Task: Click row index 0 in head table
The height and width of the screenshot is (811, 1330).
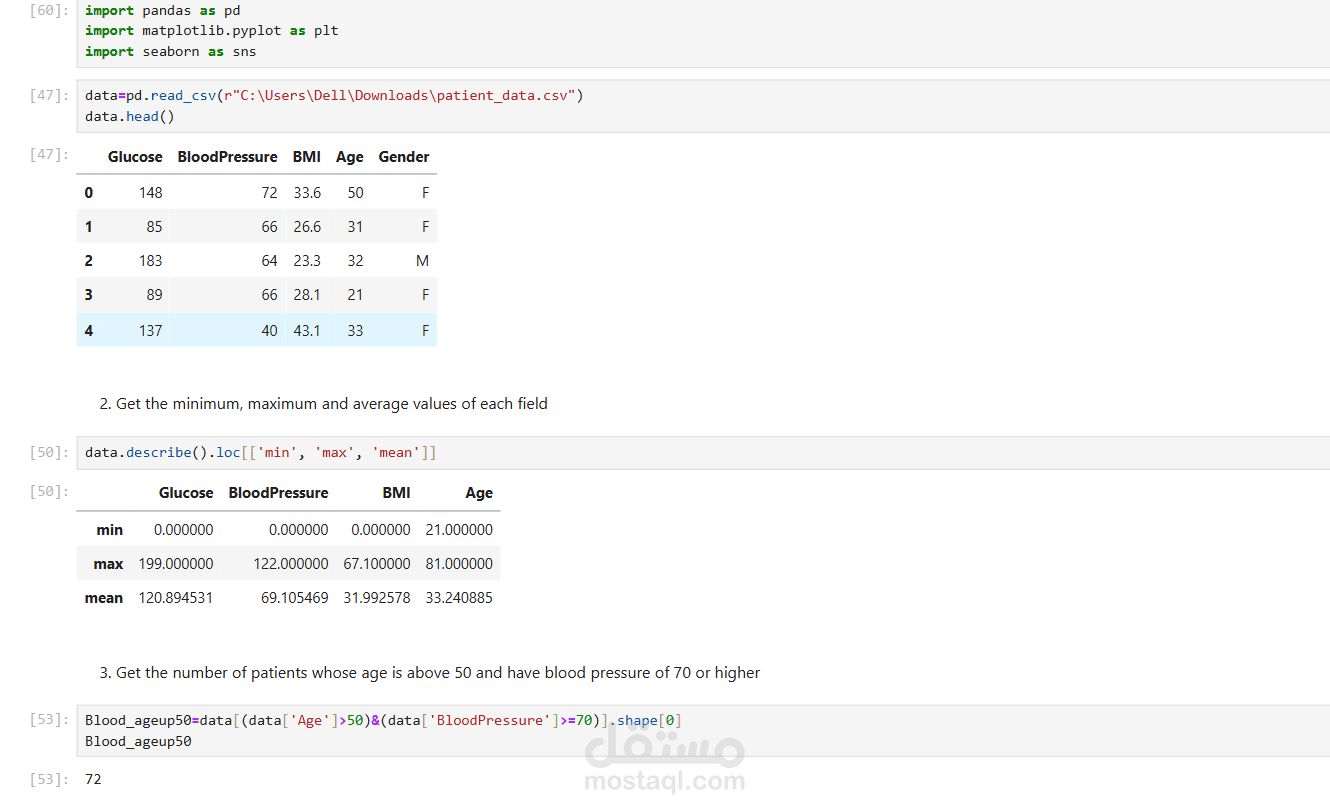Action: [x=89, y=193]
